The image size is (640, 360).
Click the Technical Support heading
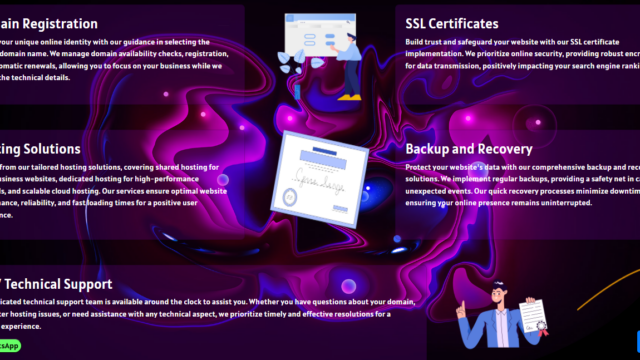(x=56, y=284)
